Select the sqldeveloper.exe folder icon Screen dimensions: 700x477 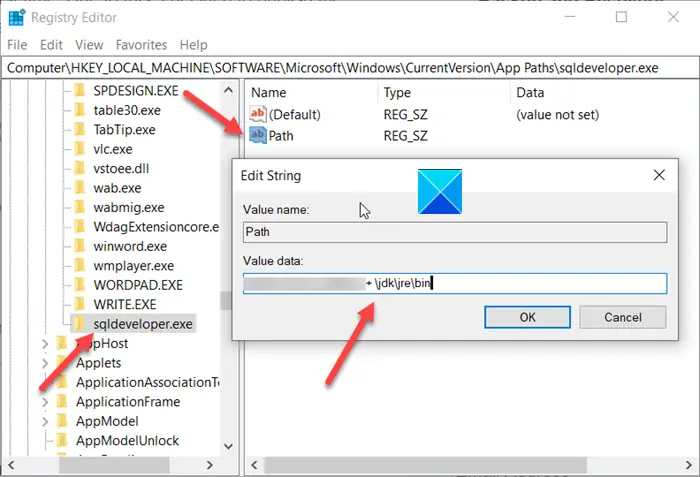click(80, 323)
